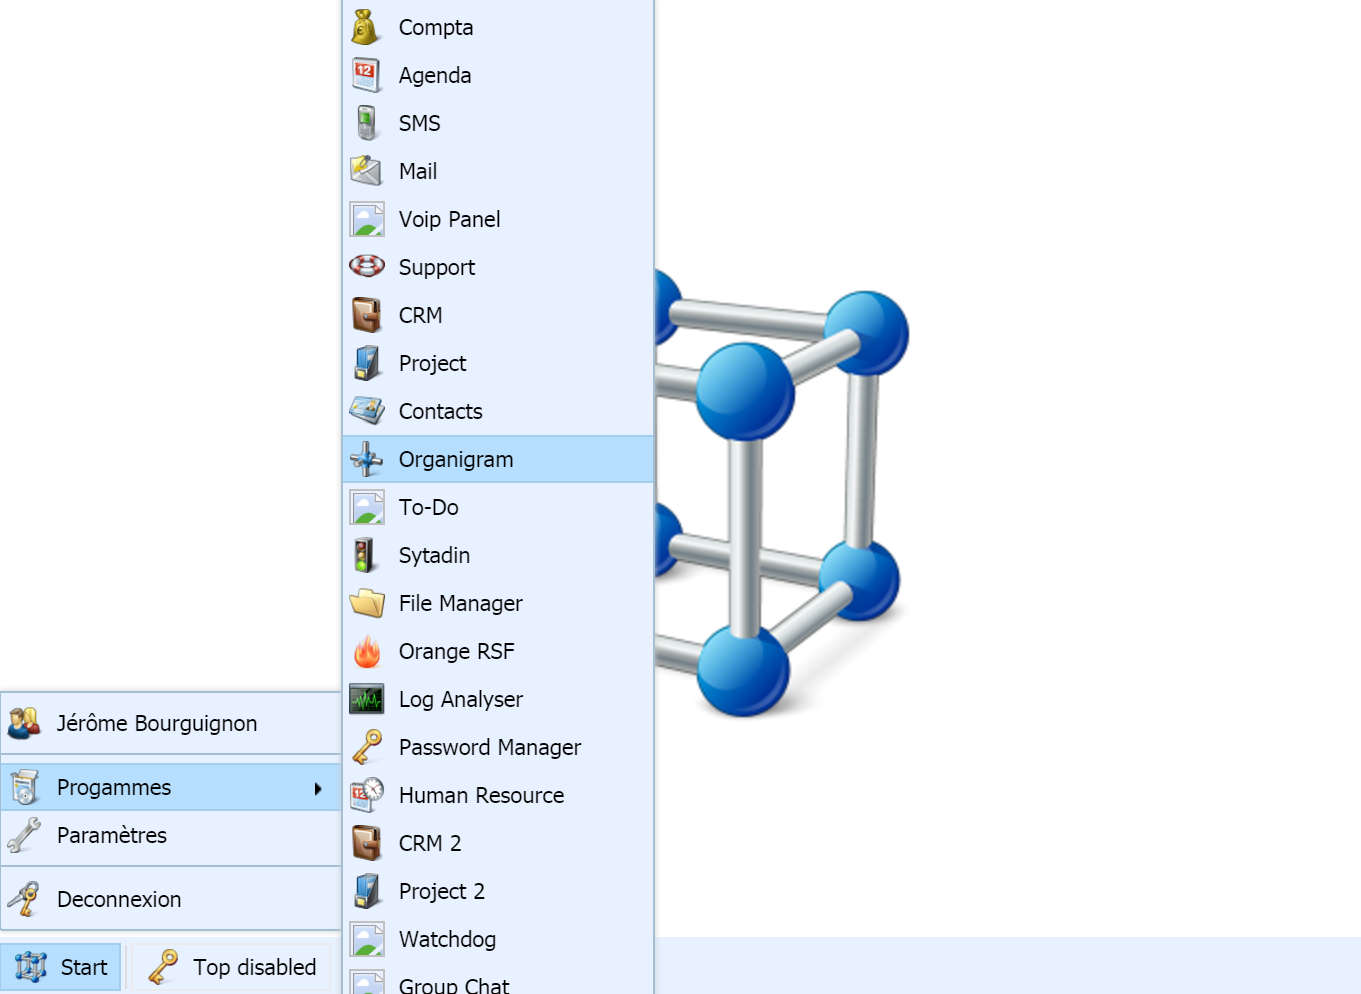This screenshot has width=1361, height=994.
Task: Open CRM via its address book icon
Action: [x=366, y=315]
